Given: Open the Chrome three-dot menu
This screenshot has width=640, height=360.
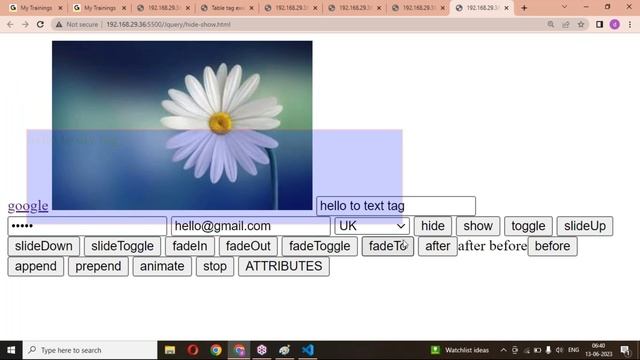Looking at the screenshot, I should pyautogui.click(x=630, y=24).
